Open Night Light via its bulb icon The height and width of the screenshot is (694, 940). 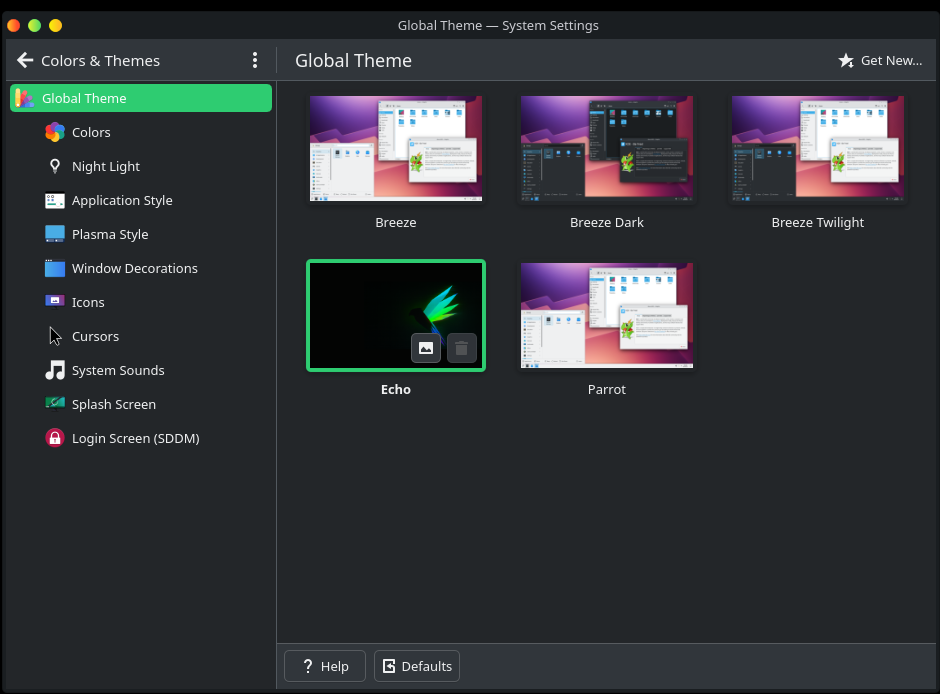click(55, 166)
